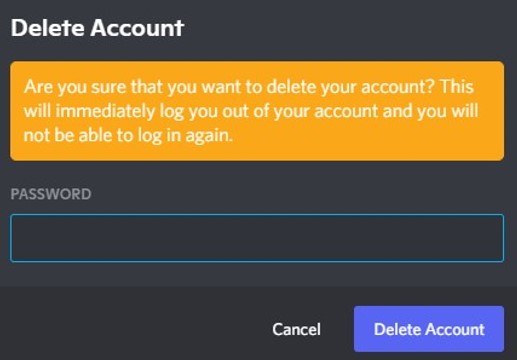Screen dimensions: 517x360
Task: Activate the field below the PASSWORD label
Action: tap(257, 238)
